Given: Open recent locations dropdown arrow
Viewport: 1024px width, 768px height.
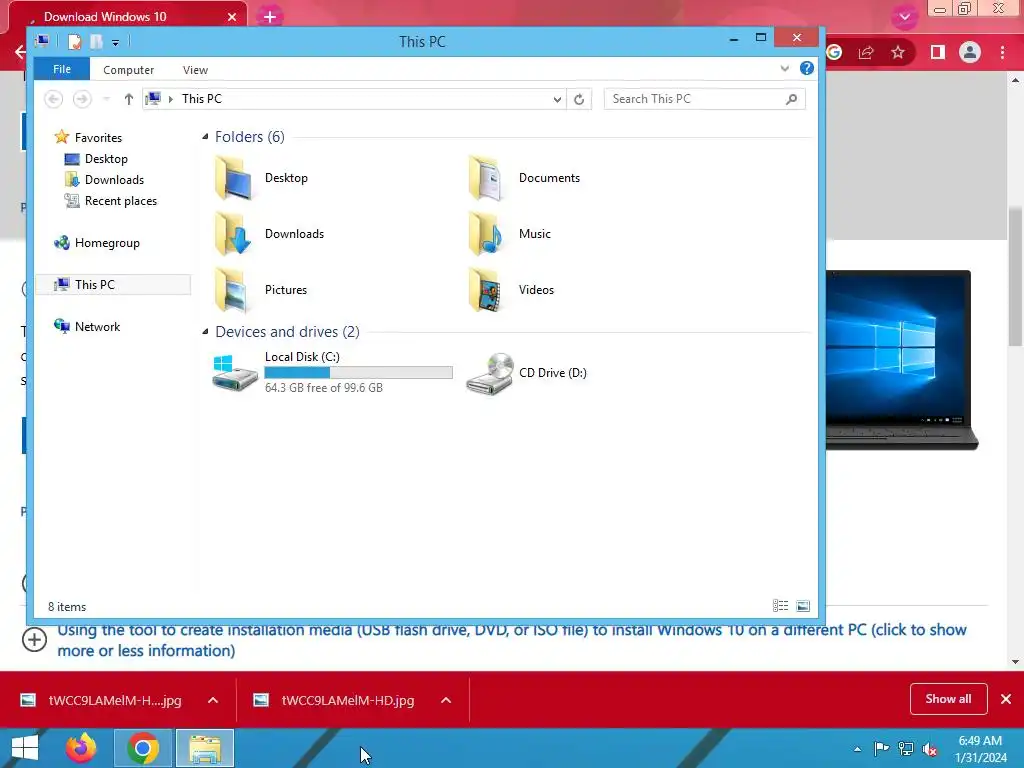Looking at the screenshot, I should (x=106, y=99).
